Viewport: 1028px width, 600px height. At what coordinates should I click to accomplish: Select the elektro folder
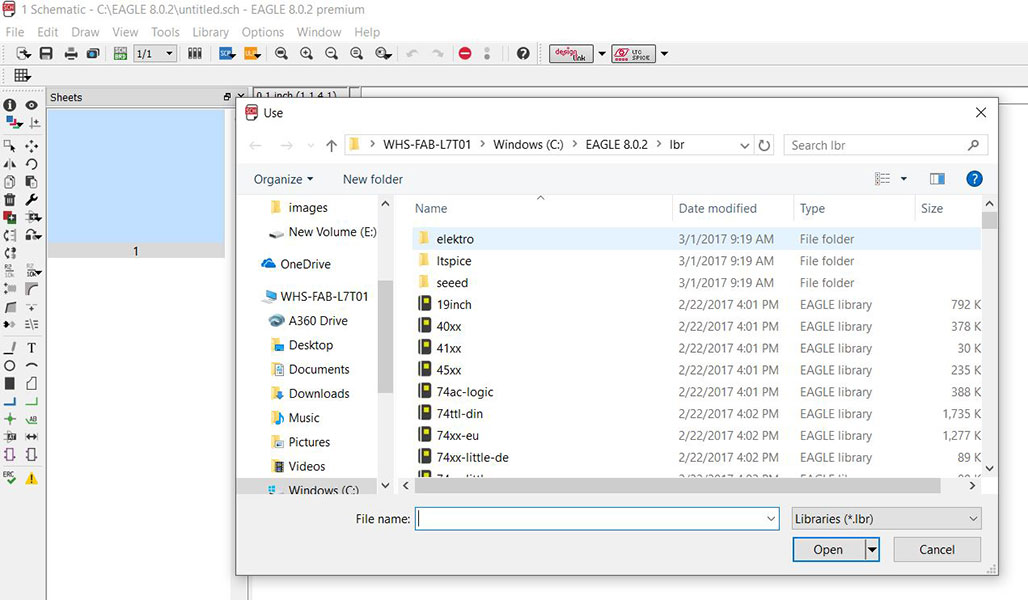[455, 239]
